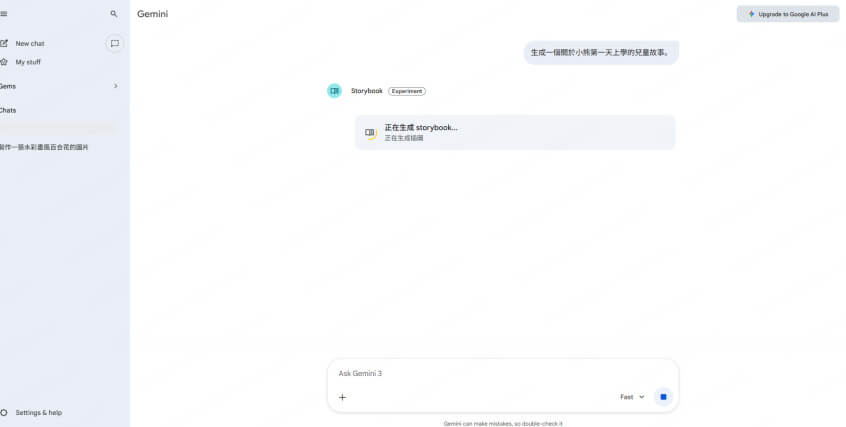Stop the response with the square button
The height and width of the screenshot is (427, 846).
coord(663,397)
